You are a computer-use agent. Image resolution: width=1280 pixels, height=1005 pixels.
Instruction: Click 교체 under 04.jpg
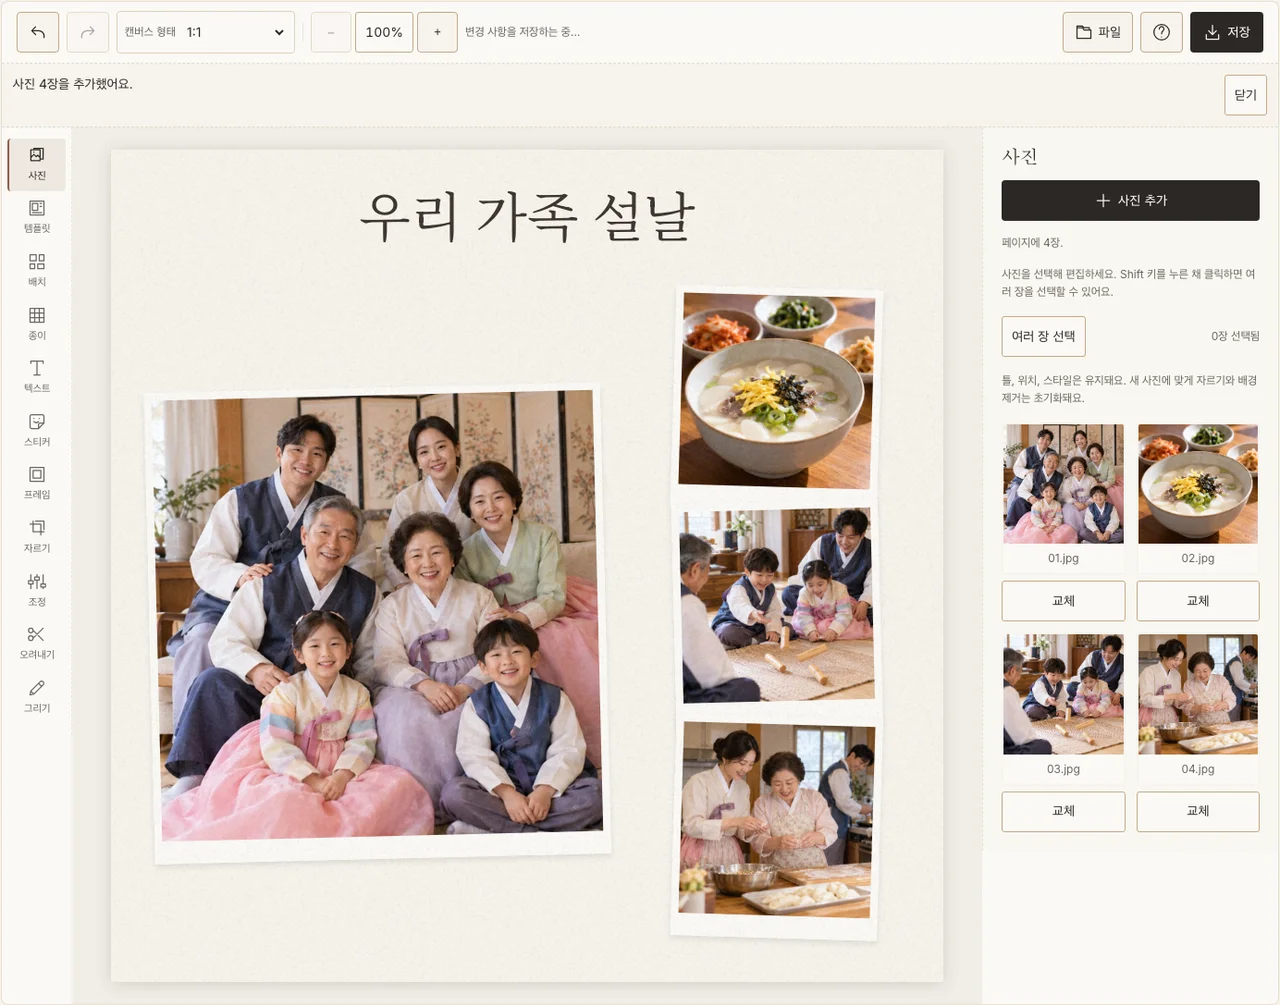click(1198, 811)
